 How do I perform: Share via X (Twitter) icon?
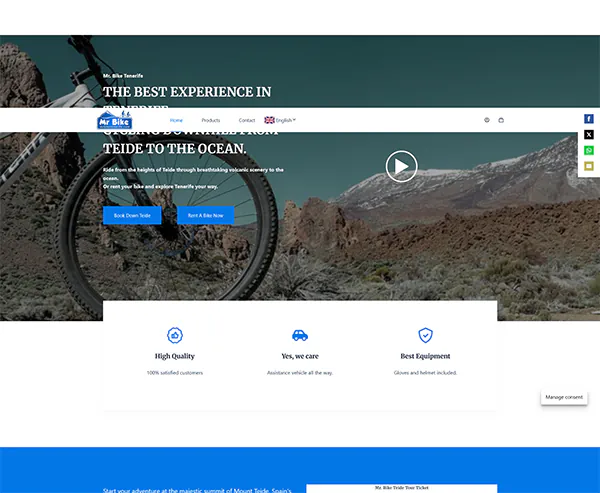(x=589, y=134)
